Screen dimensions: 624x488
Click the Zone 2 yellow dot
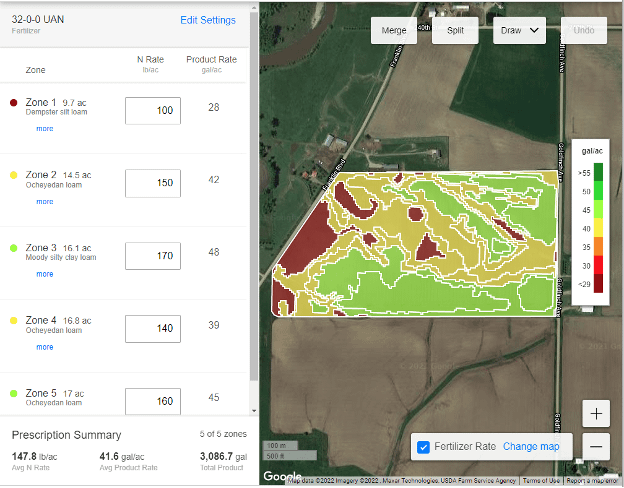coord(13,175)
